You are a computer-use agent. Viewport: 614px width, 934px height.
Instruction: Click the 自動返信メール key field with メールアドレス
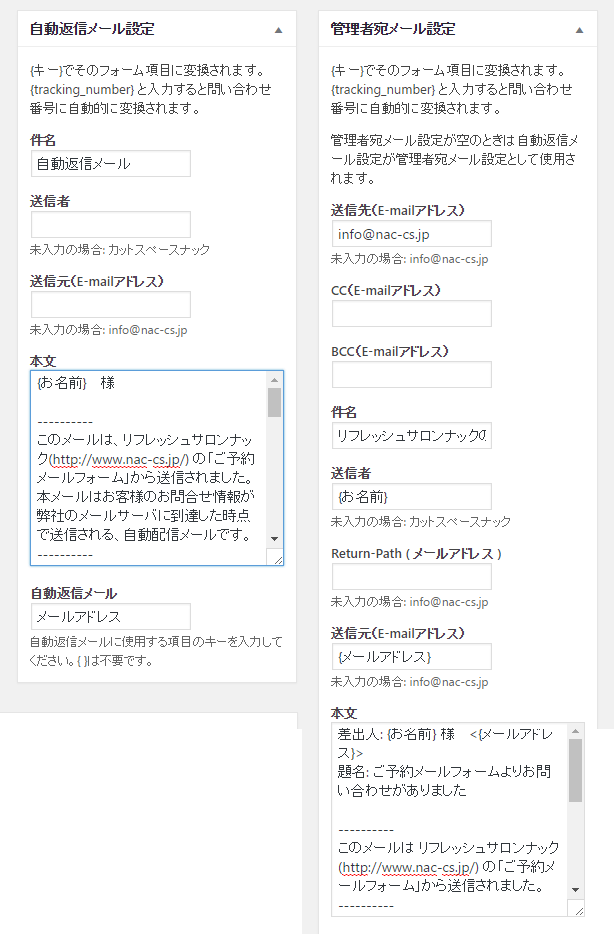point(110,616)
